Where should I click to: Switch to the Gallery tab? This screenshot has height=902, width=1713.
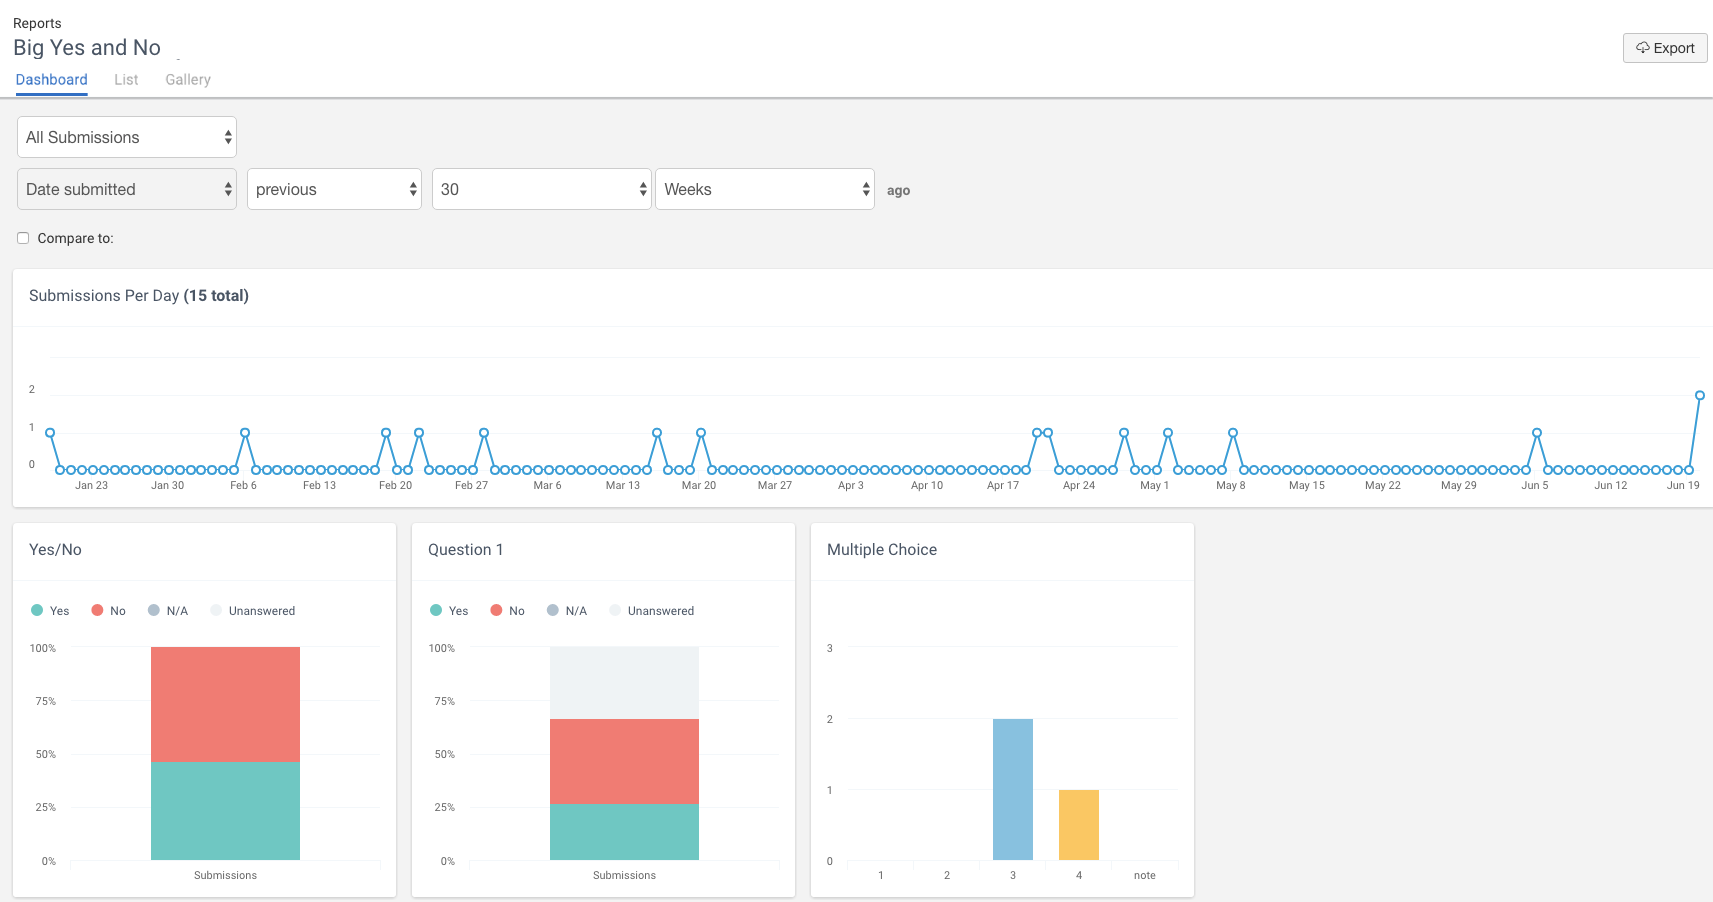[x=188, y=80]
